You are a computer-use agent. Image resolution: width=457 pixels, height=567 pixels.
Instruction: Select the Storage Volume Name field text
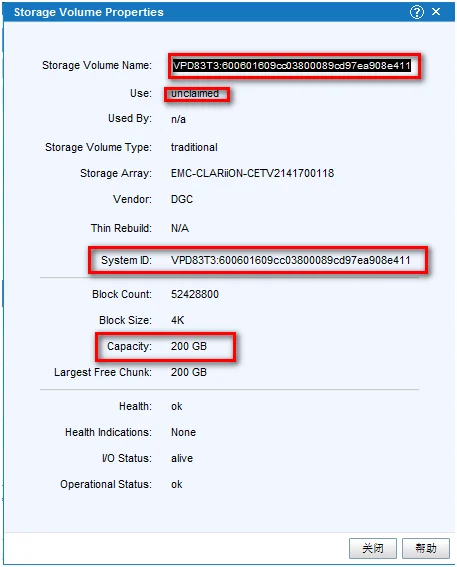pos(291,65)
